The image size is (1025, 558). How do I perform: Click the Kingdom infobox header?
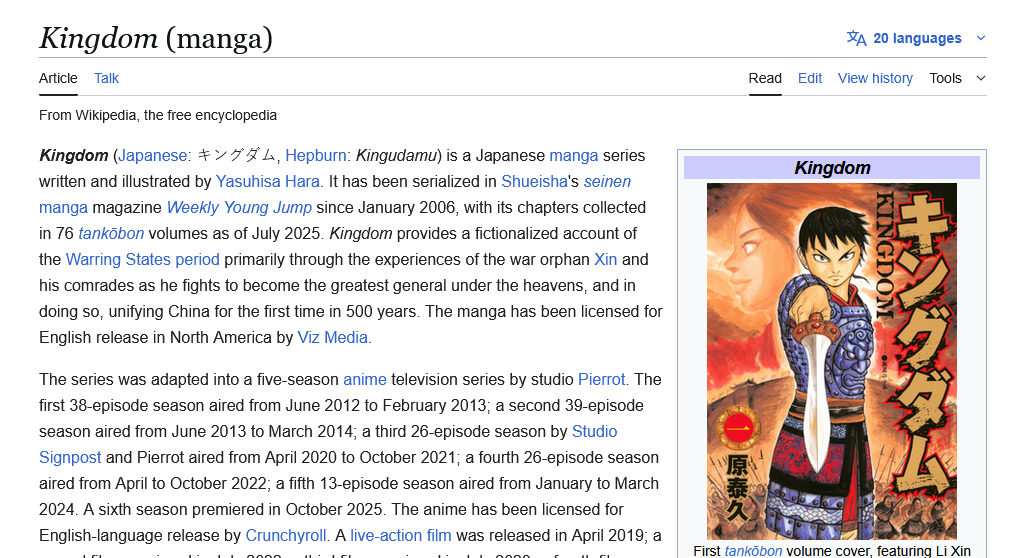[832, 168]
